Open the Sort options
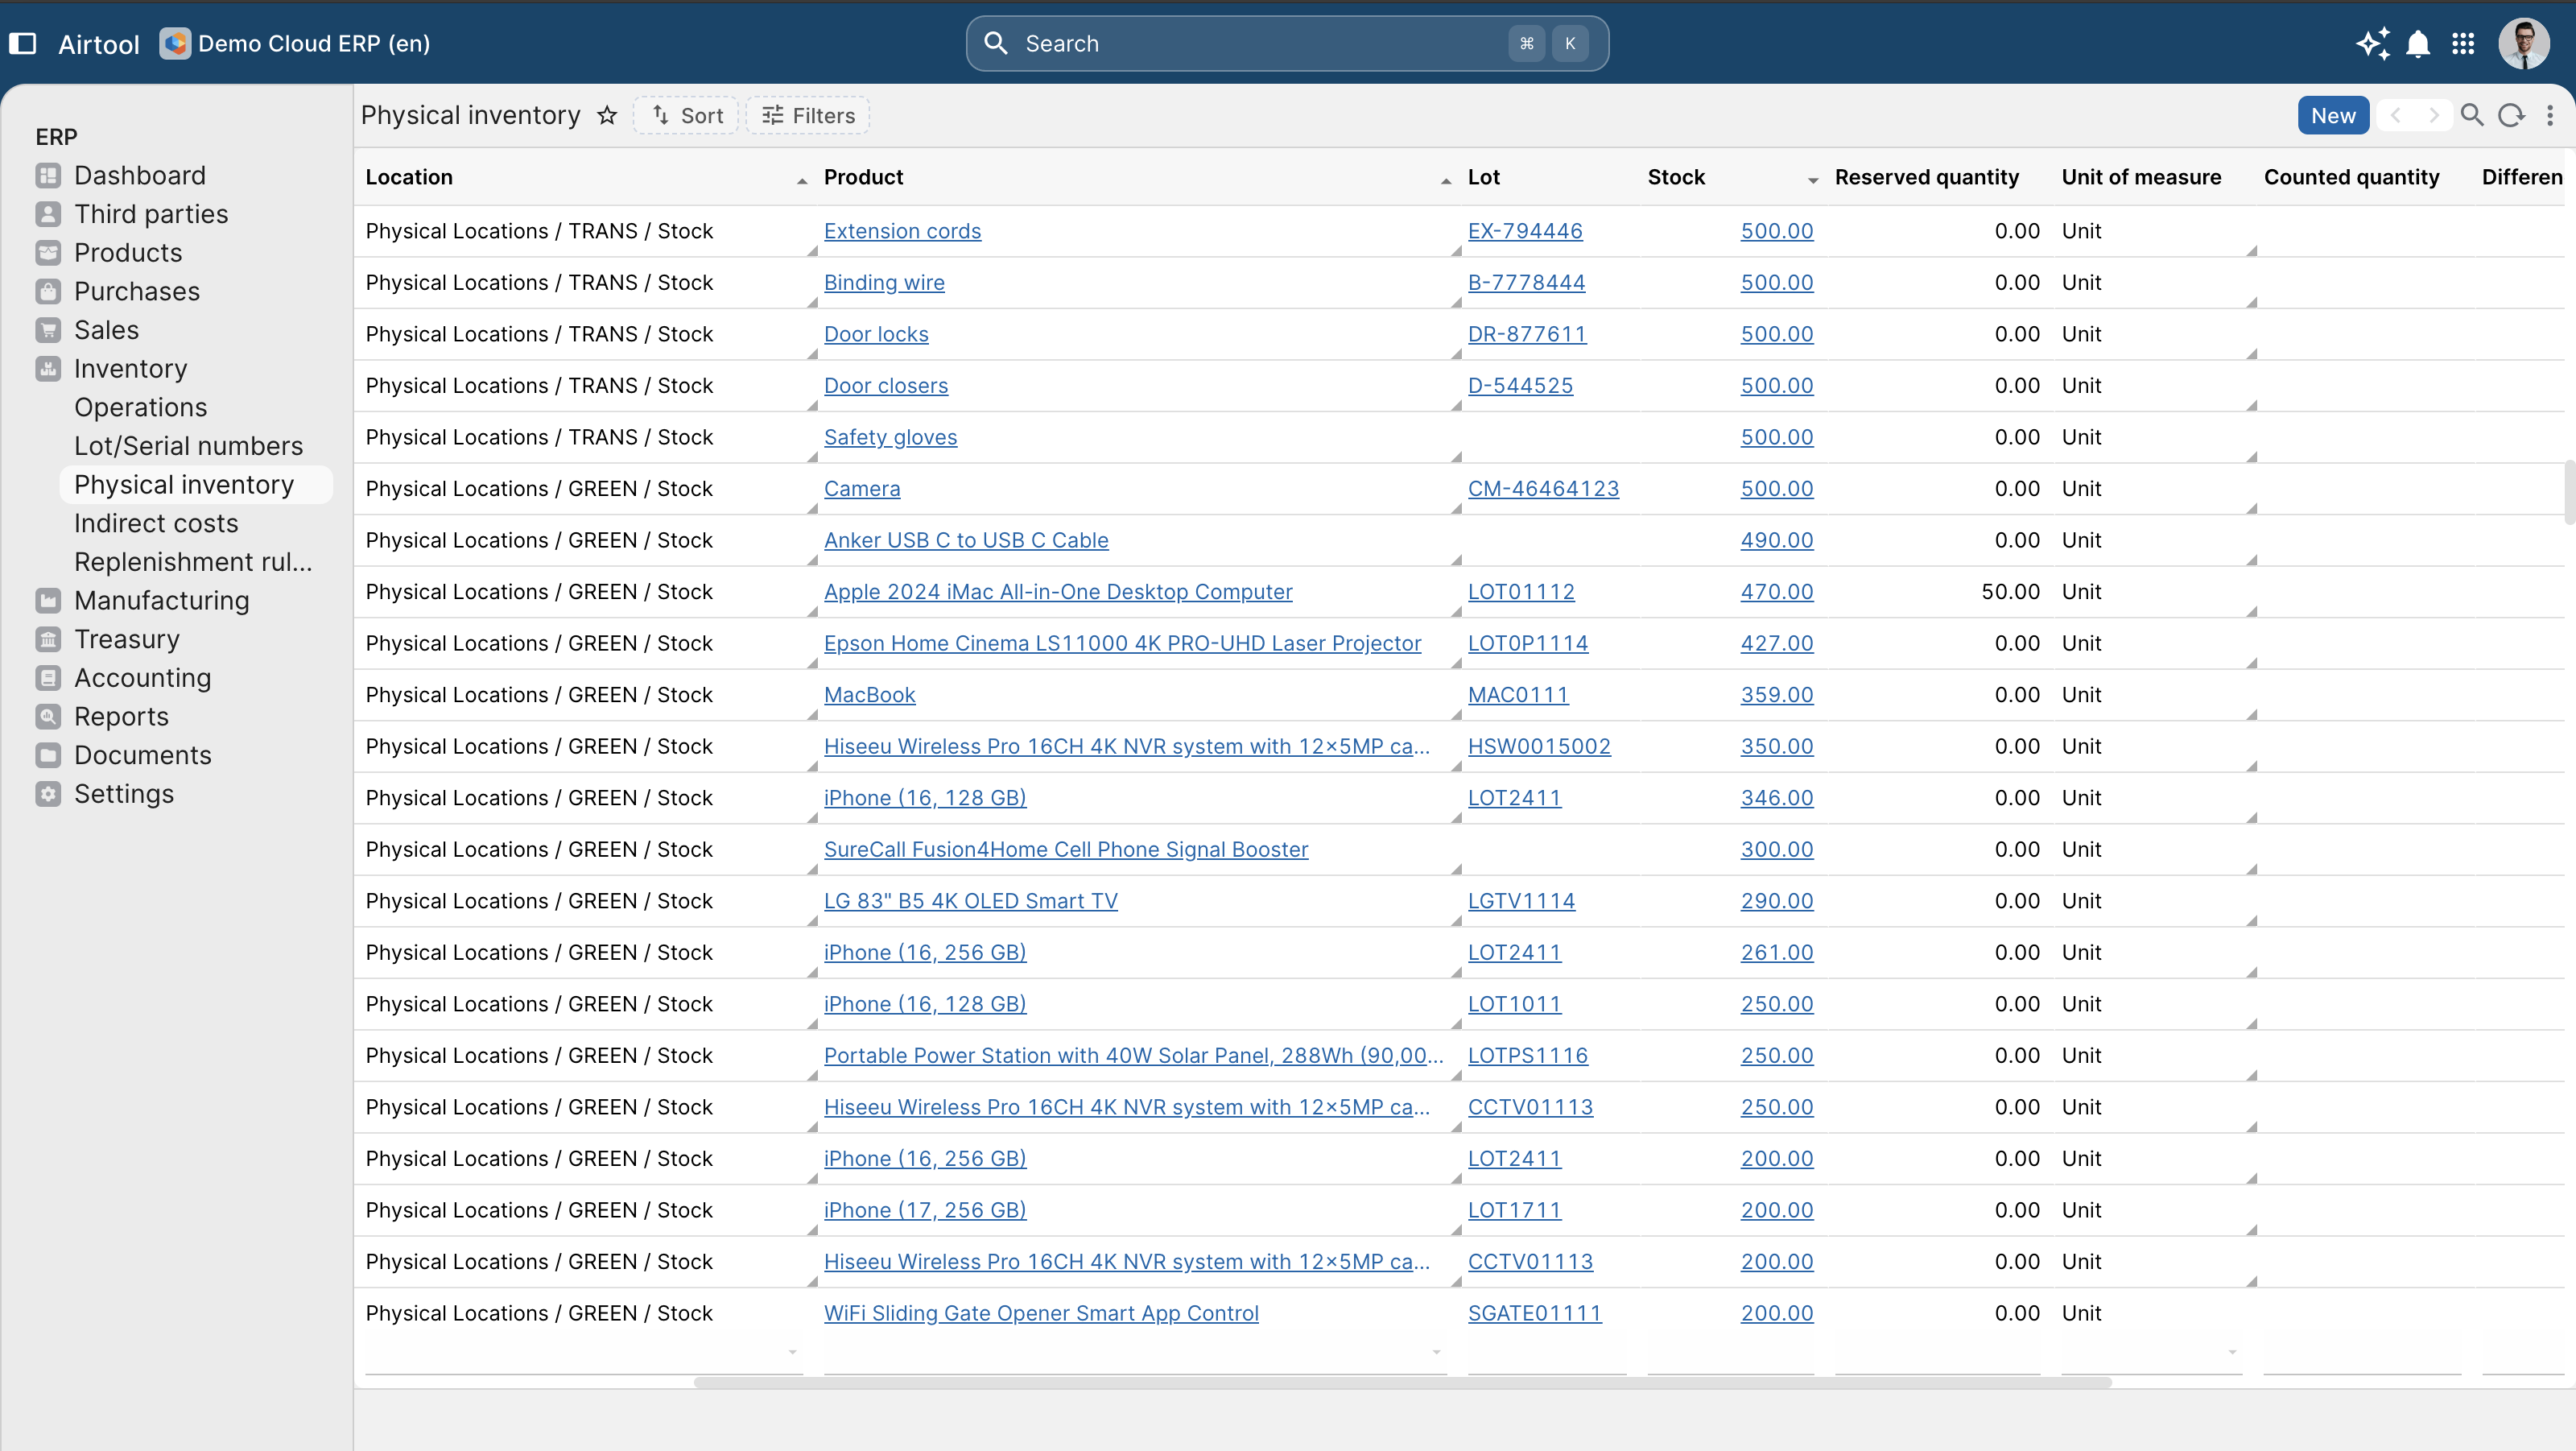This screenshot has height=1451, width=2576. click(686, 115)
